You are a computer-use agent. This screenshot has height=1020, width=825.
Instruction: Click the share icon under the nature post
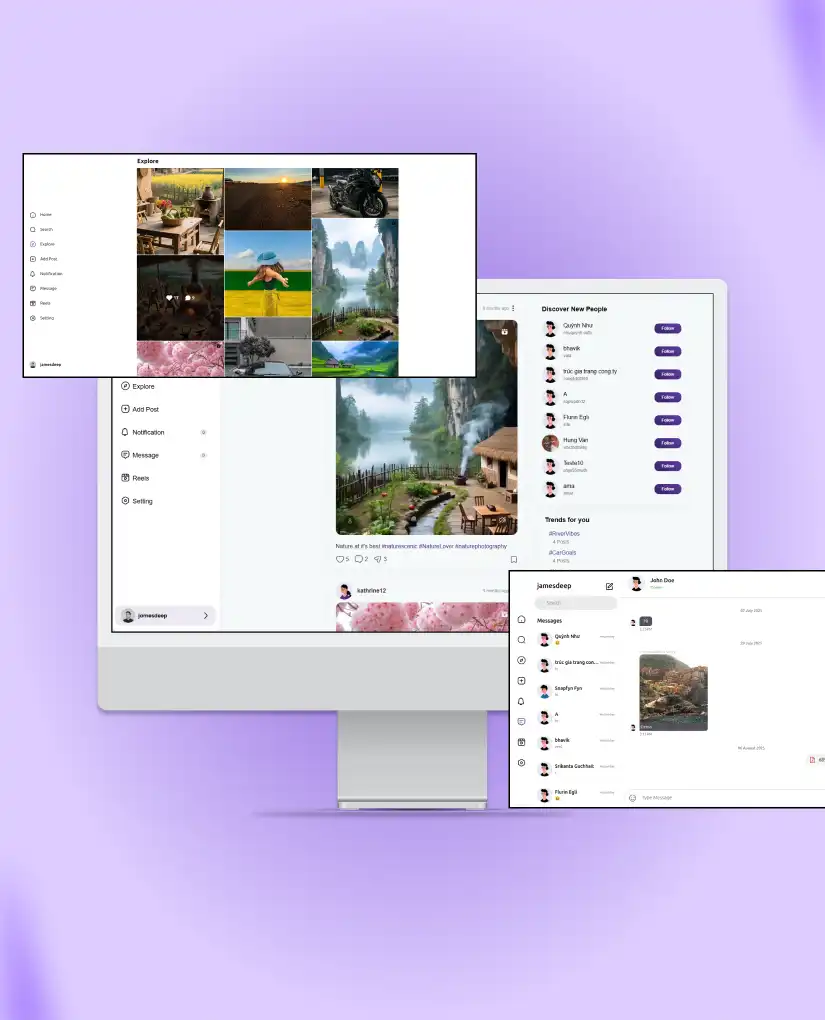[378, 559]
